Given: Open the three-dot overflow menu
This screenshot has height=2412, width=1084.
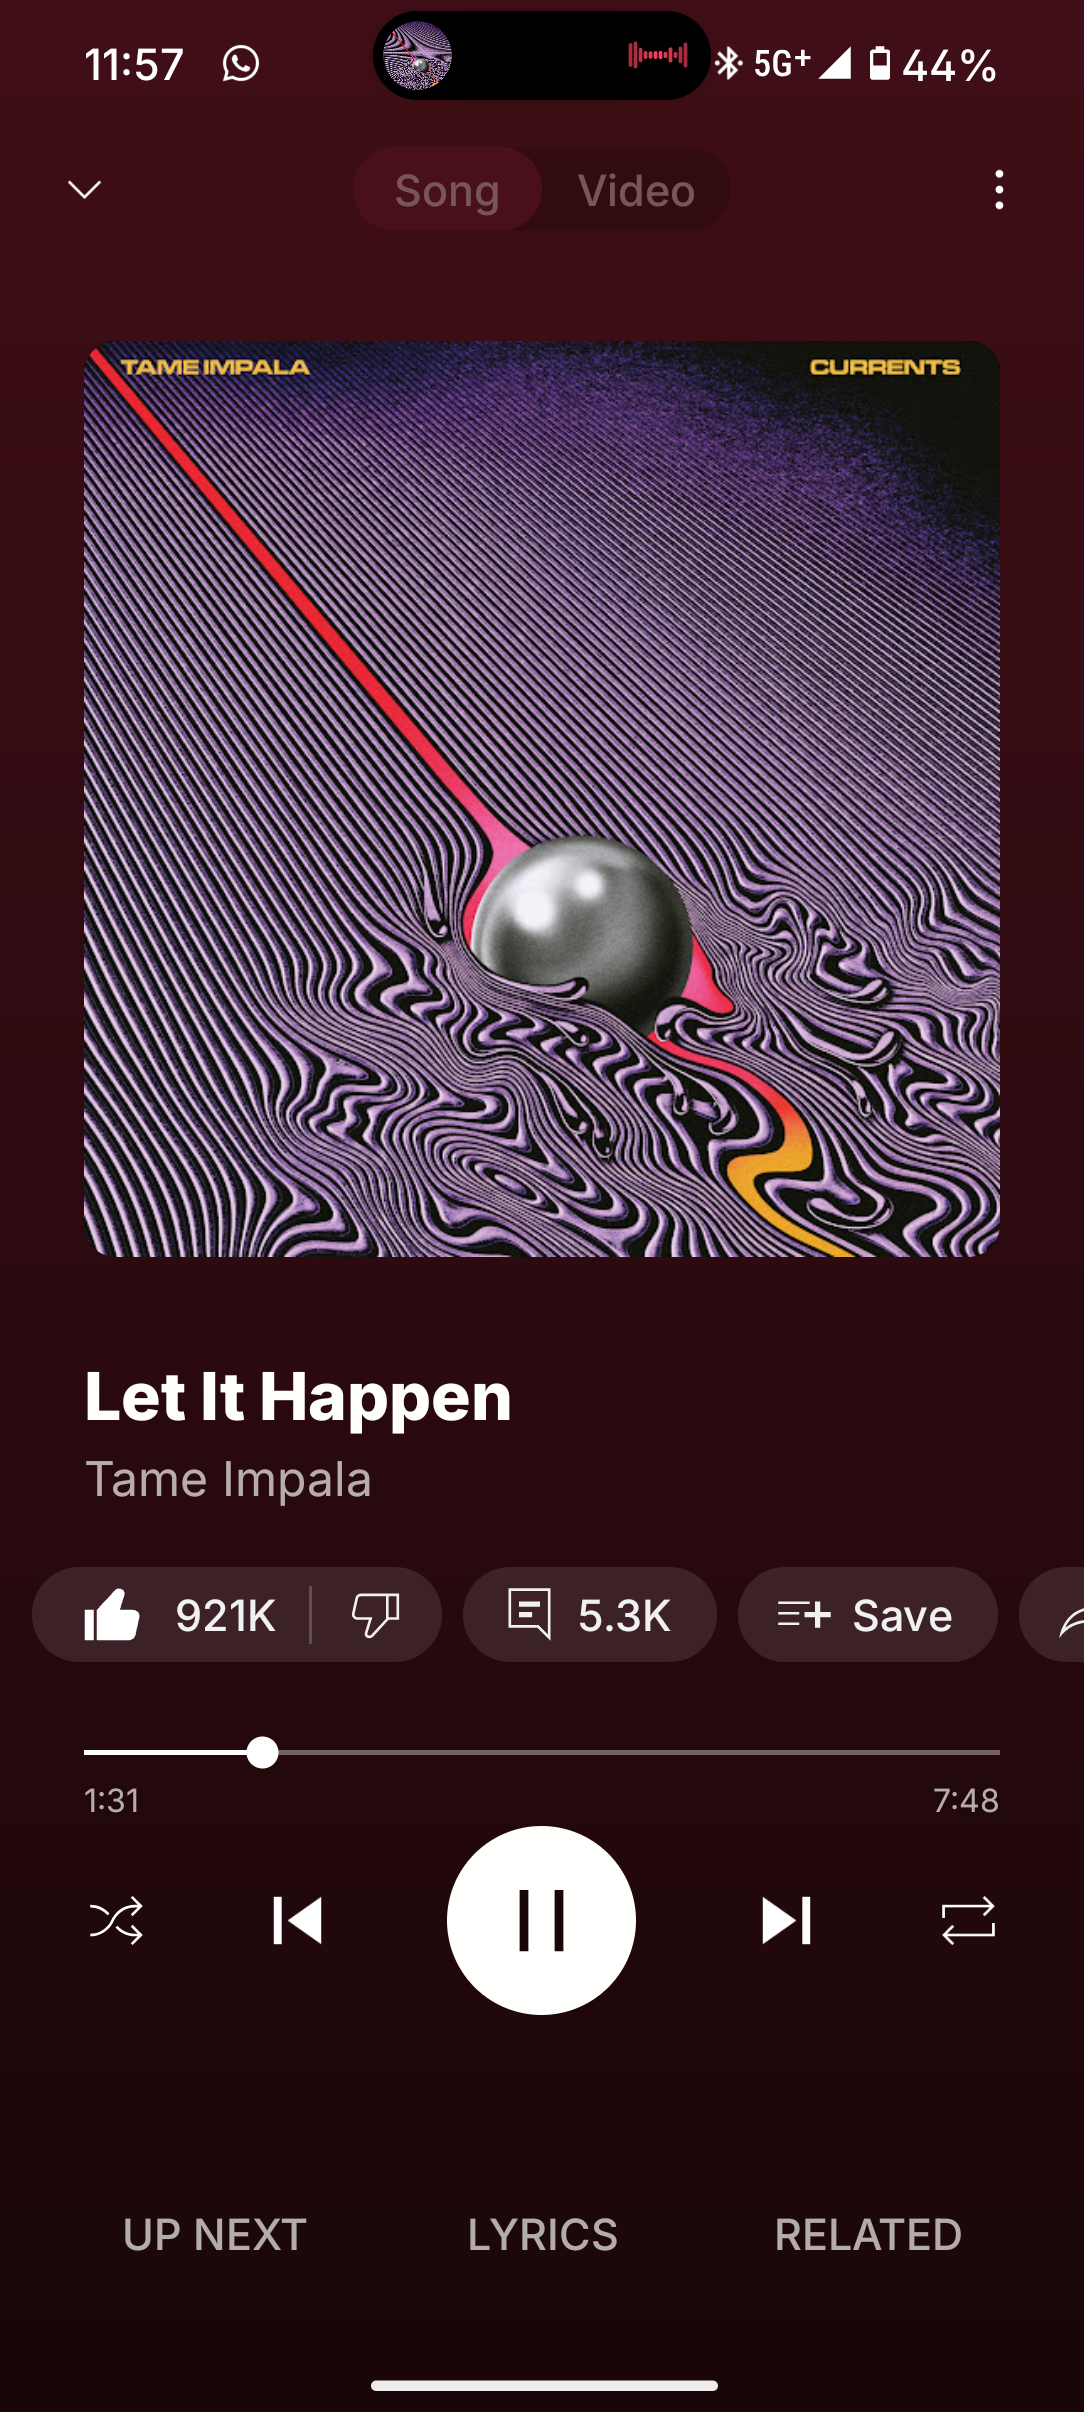Looking at the screenshot, I should click(999, 190).
